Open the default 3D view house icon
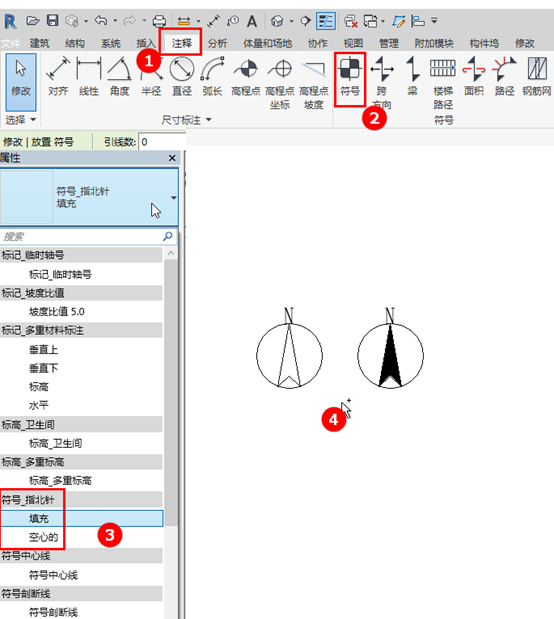Screen dimensions: 554x619 (x=277, y=21)
